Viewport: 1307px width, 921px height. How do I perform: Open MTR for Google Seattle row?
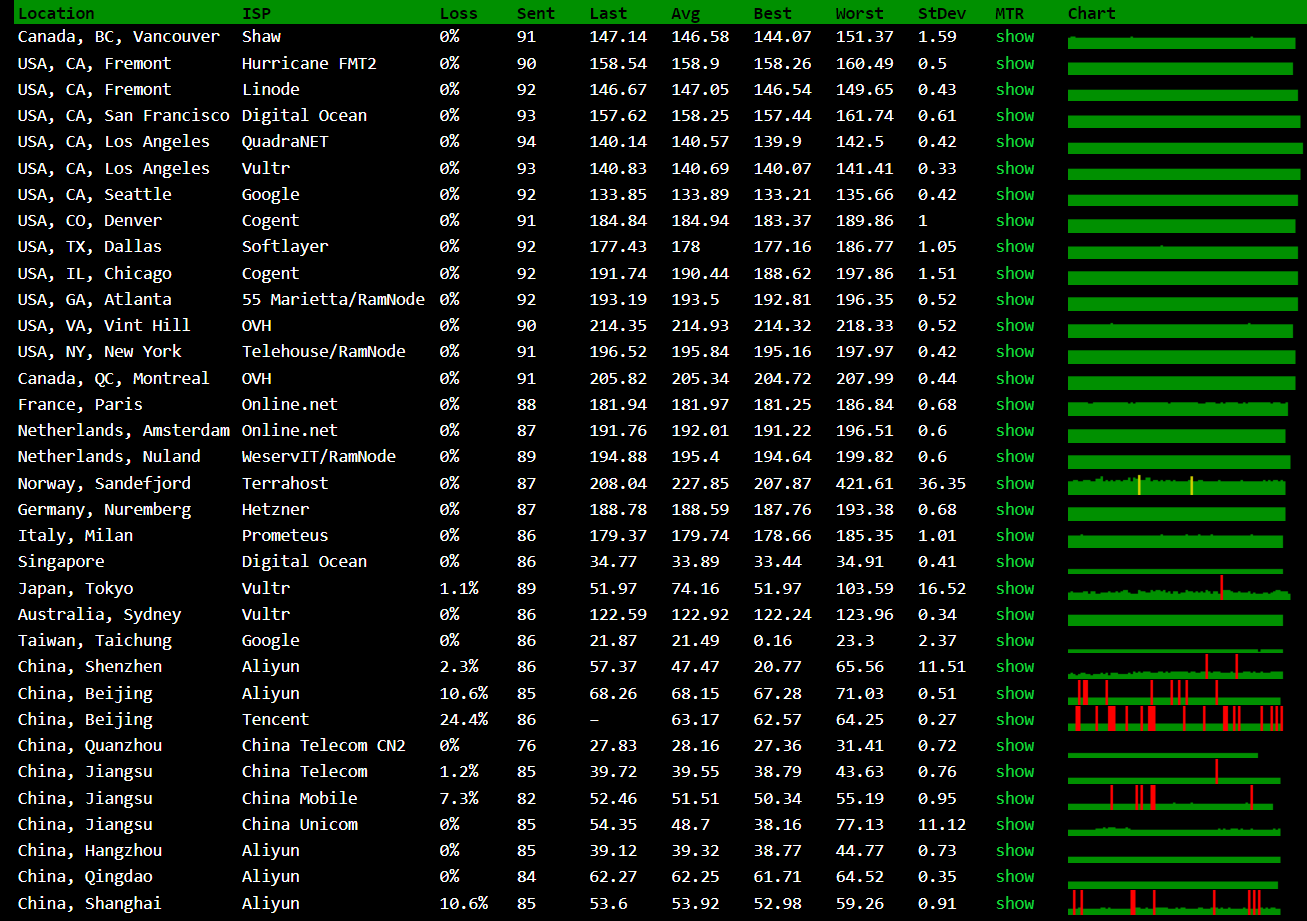click(x=1015, y=194)
